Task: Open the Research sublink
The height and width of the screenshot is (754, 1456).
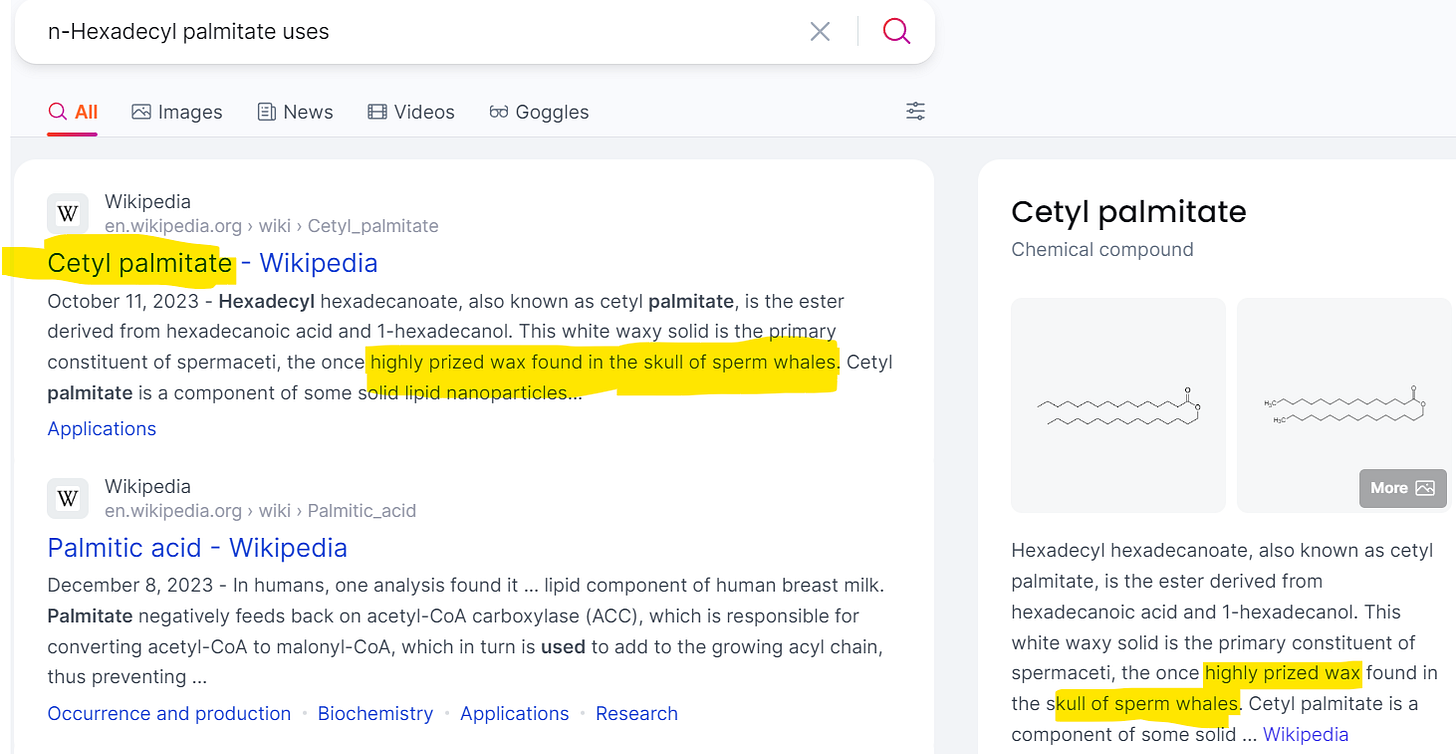Action: (x=636, y=714)
